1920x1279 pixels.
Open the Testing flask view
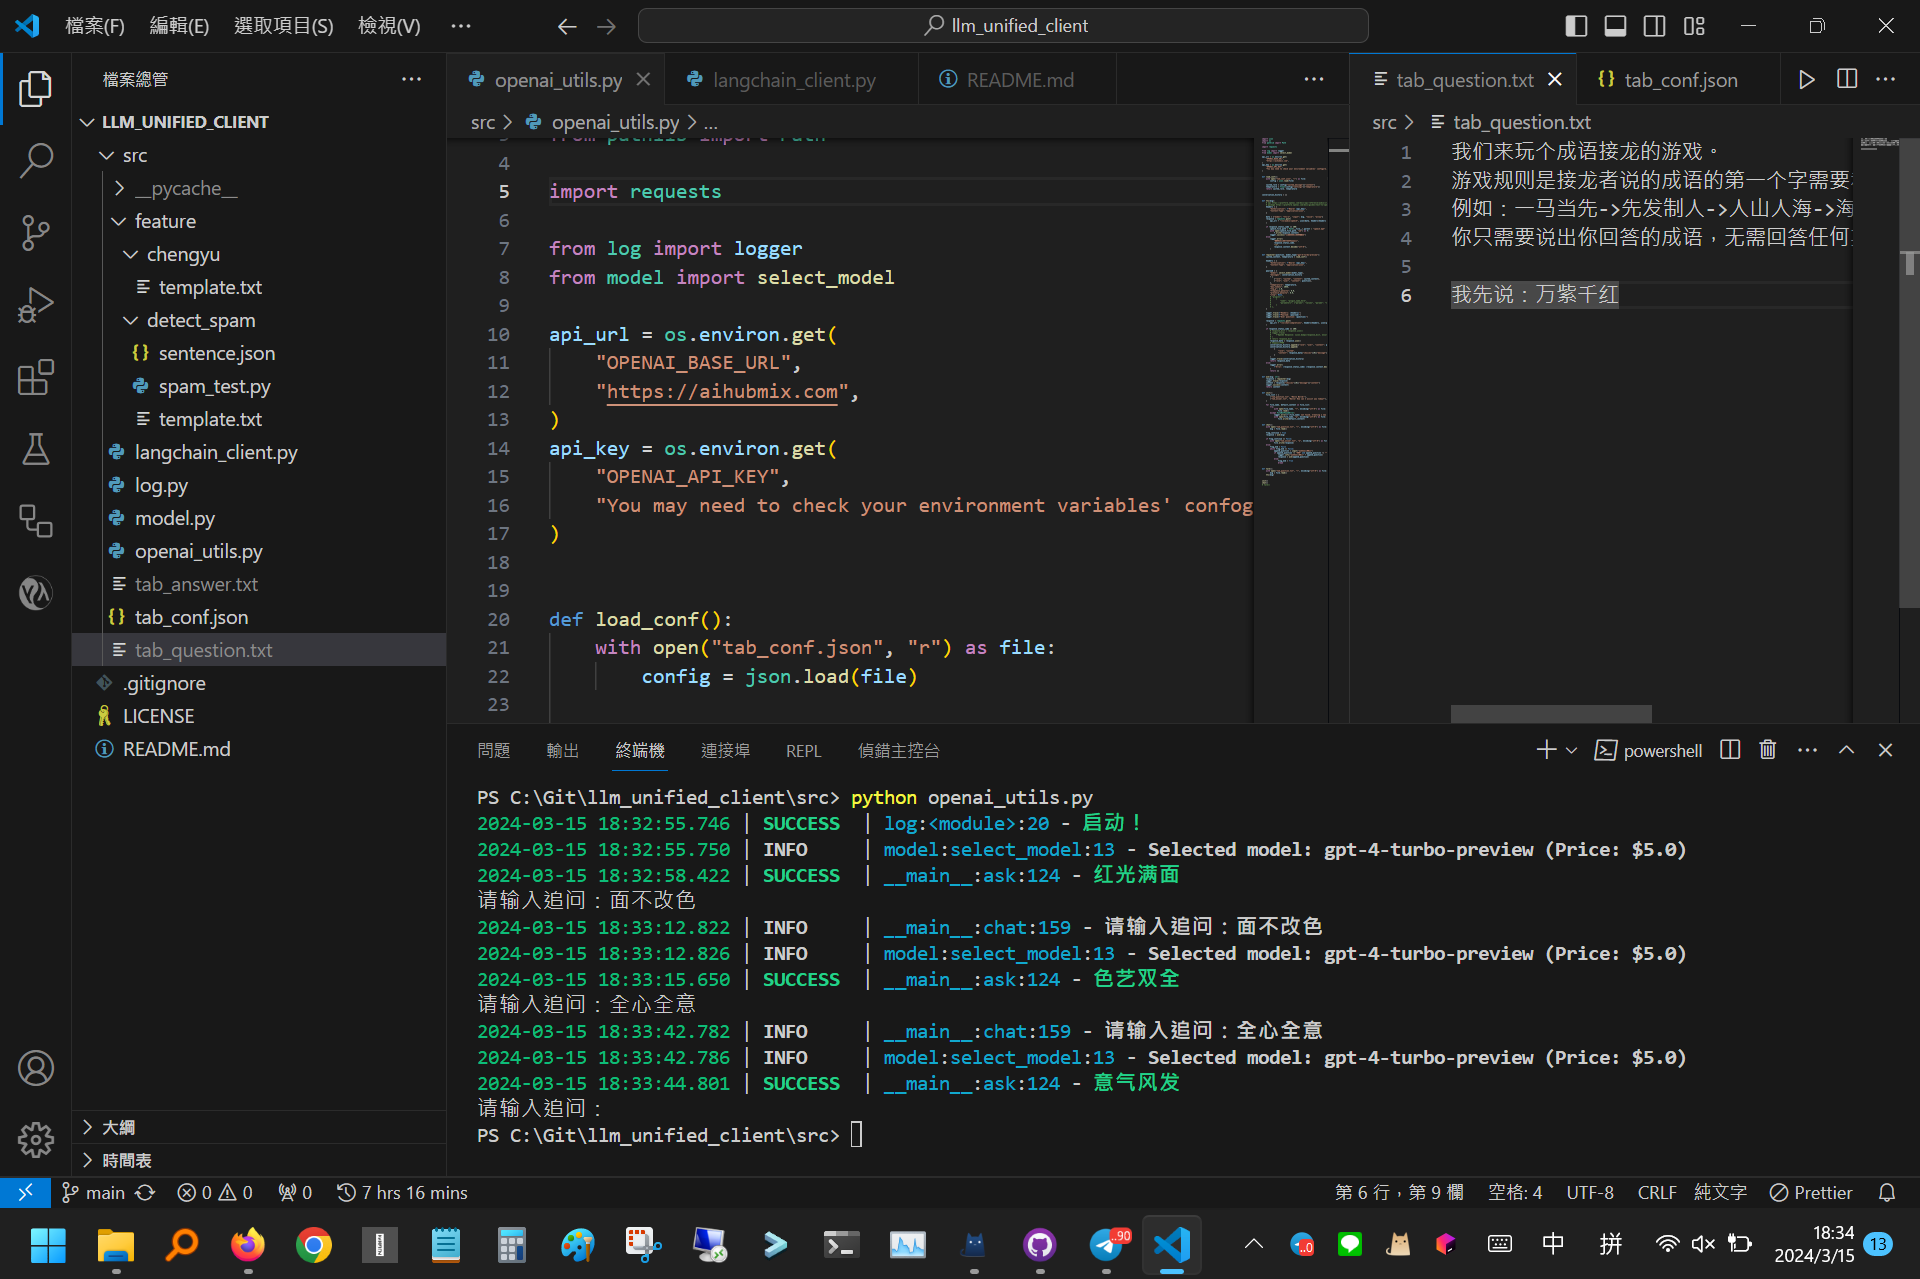(36, 449)
